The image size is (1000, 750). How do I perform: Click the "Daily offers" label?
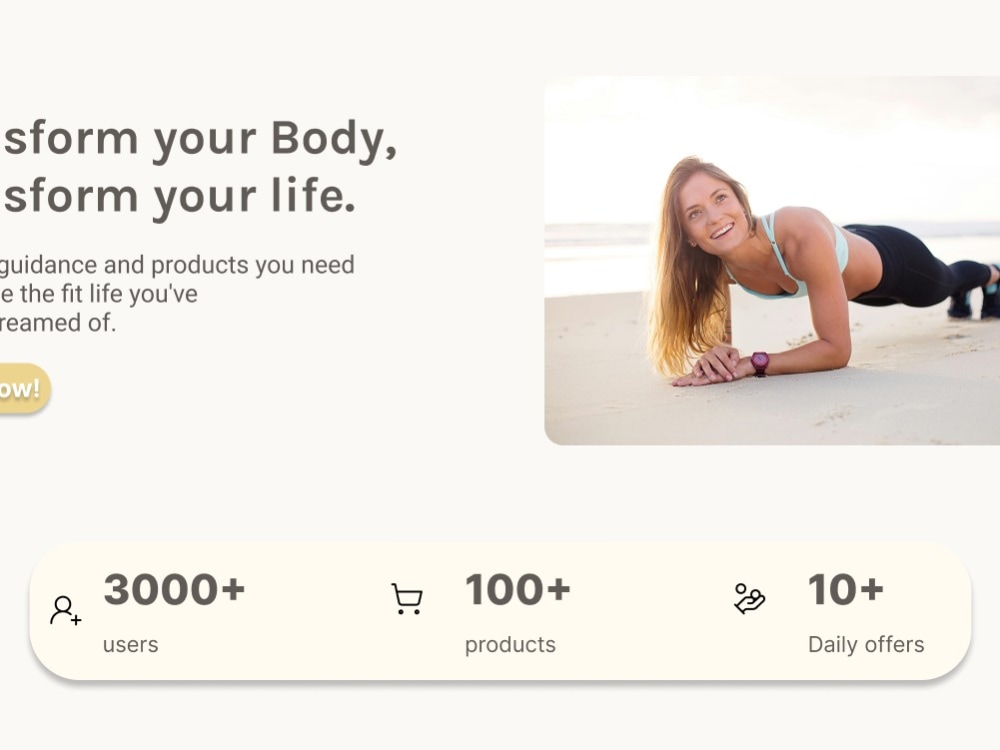pyautogui.click(x=866, y=645)
